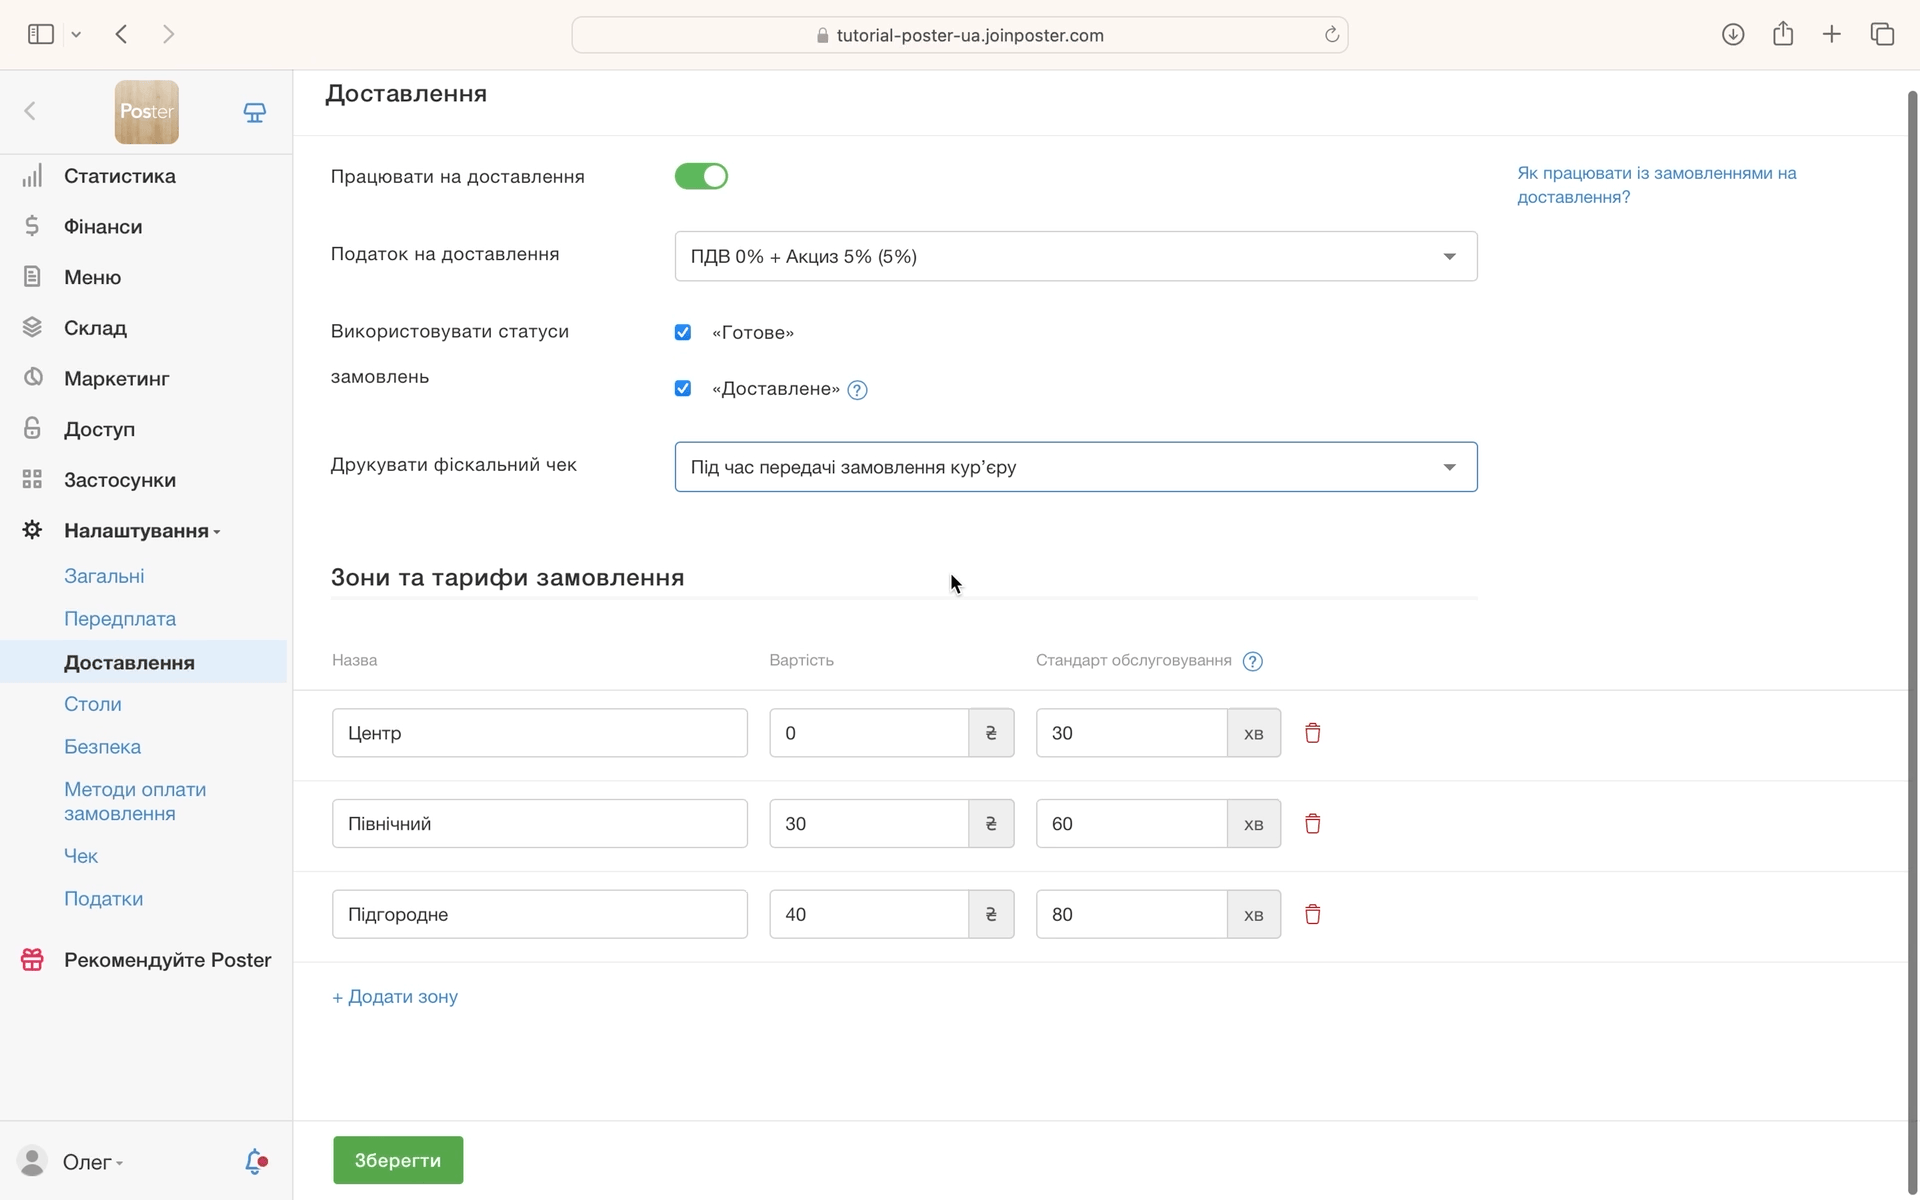This screenshot has height=1200, width=1920.
Task: Click help icon next to «Доставлене»
Action: click(857, 390)
